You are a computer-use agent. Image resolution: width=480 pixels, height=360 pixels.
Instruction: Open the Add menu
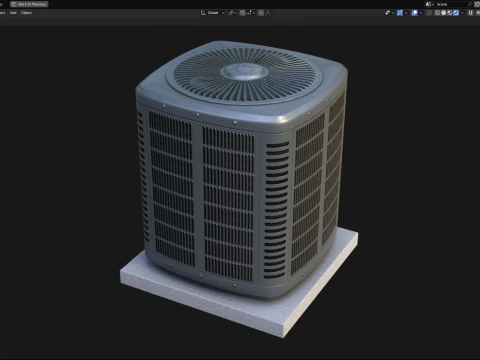13,13
